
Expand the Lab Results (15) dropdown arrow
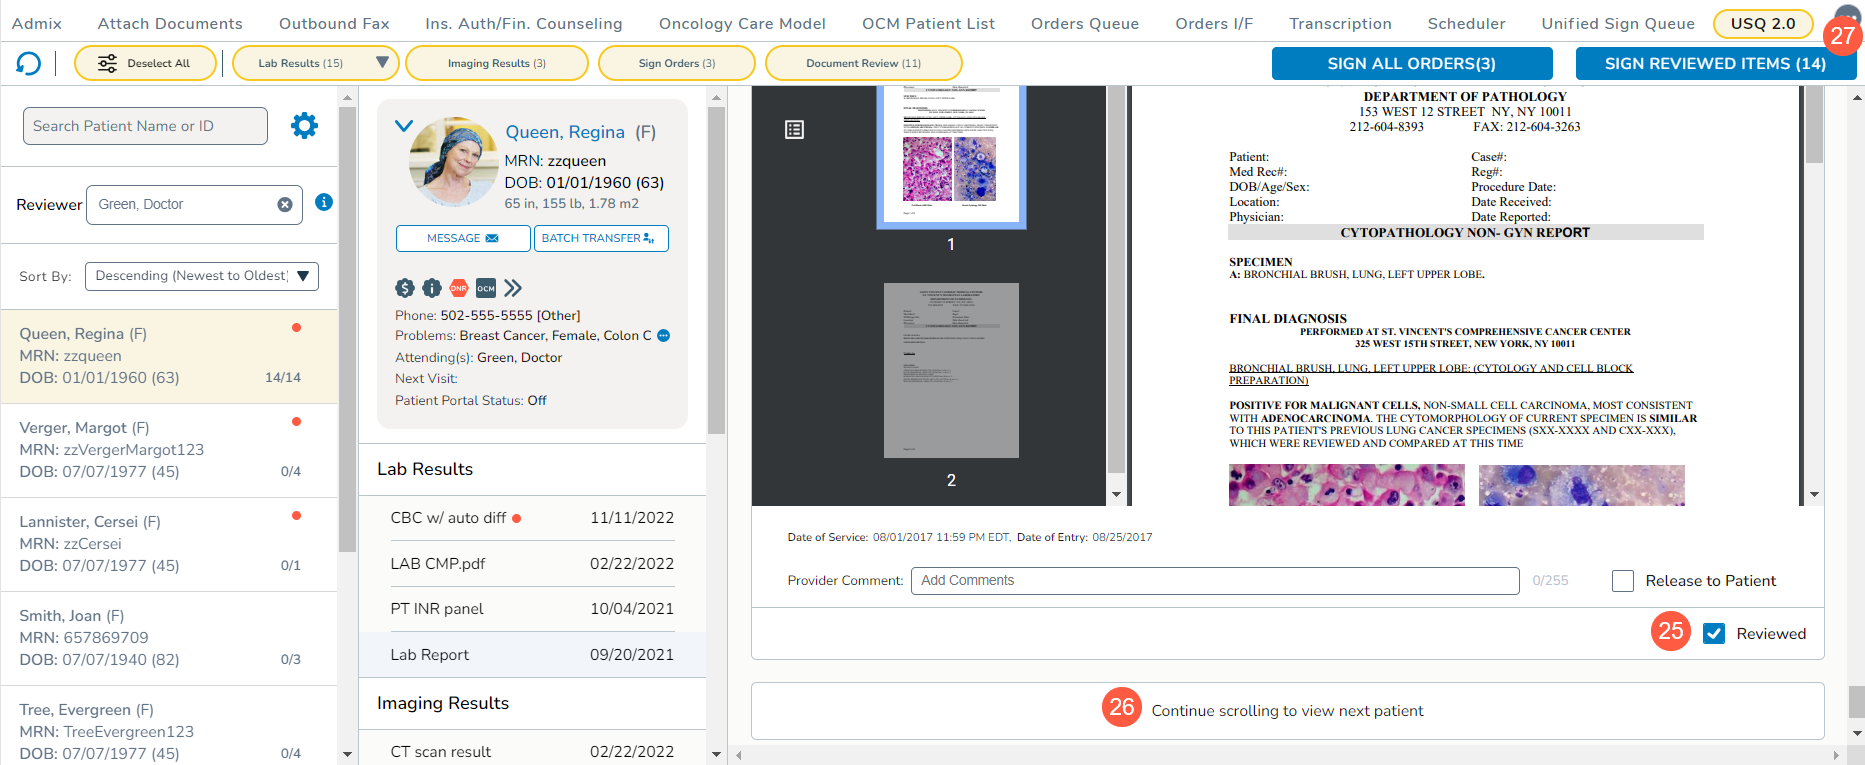click(382, 63)
